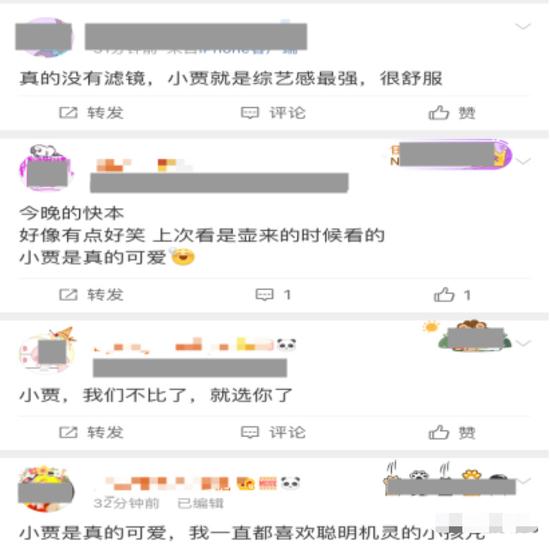Expand chevron menu on 就选你了 post
This screenshot has width=550, height=545.
pos(523,343)
